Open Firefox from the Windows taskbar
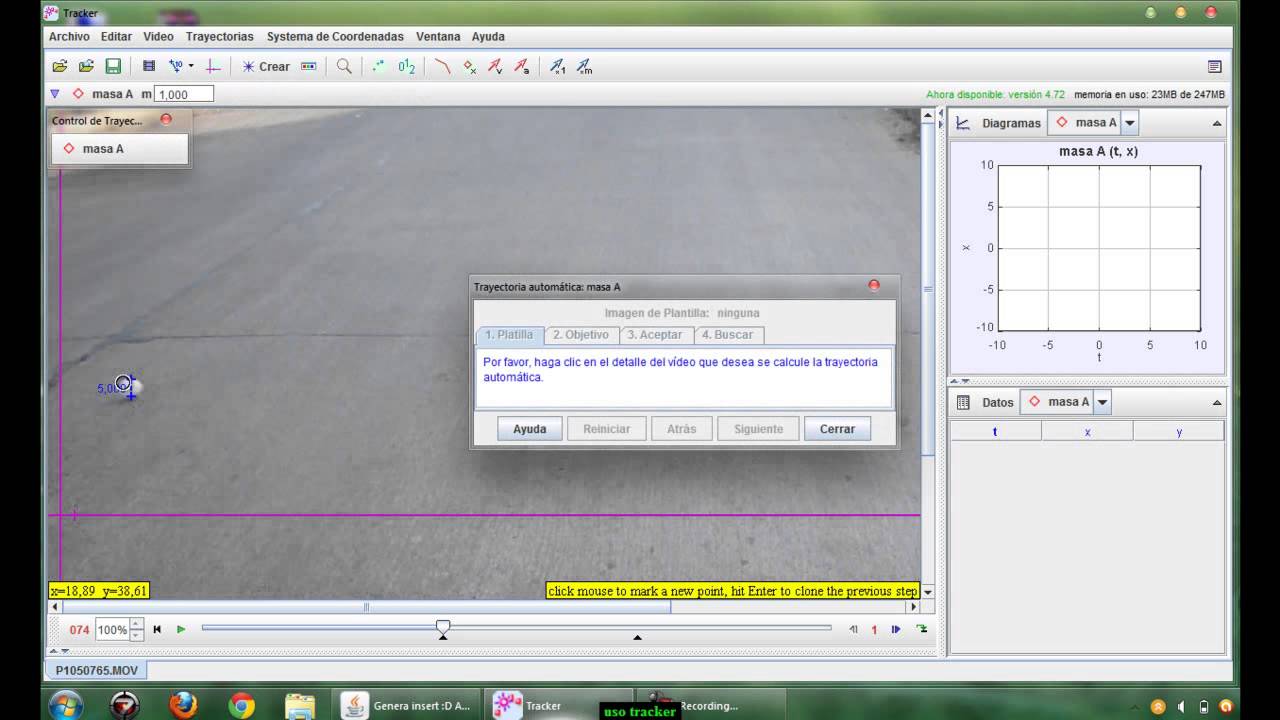The image size is (1280, 720). coord(183,705)
